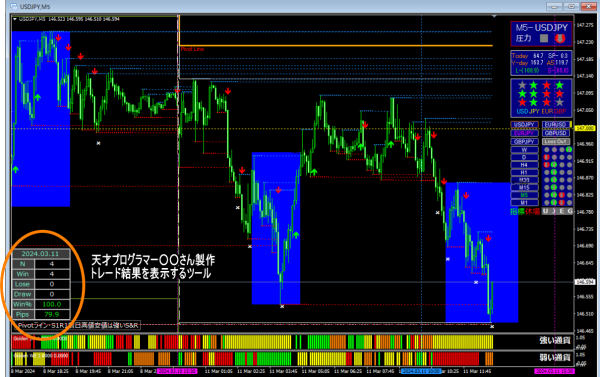The height and width of the screenshot is (377, 600).
Task: Click the green indicator dot in the H1 row
Action: [554, 172]
